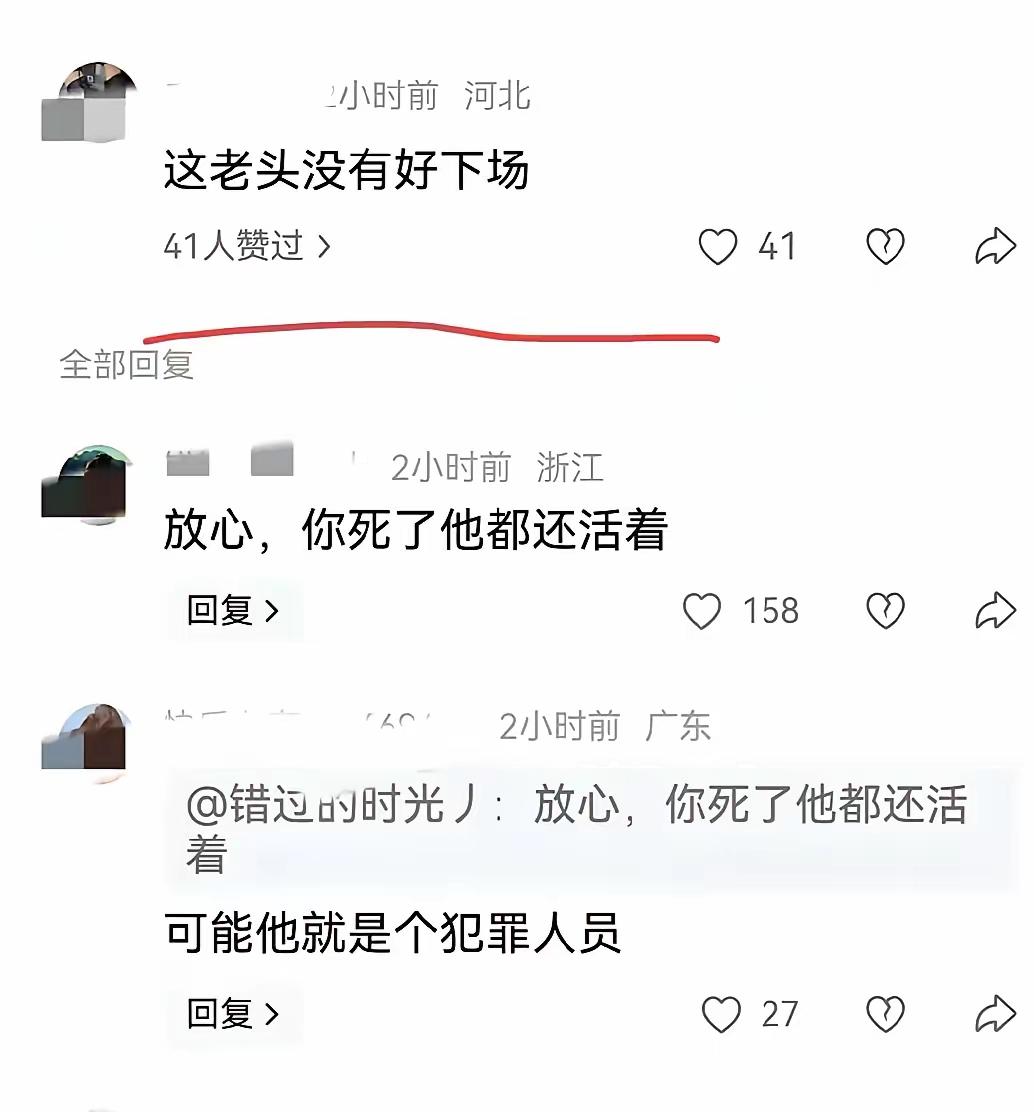Image resolution: width=1034 pixels, height=1112 pixels.
Task: Tap the comment text '这老头没有好下场'
Action: (346, 170)
